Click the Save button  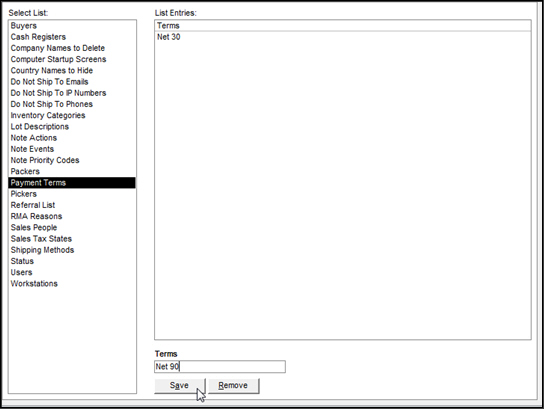[x=180, y=385]
